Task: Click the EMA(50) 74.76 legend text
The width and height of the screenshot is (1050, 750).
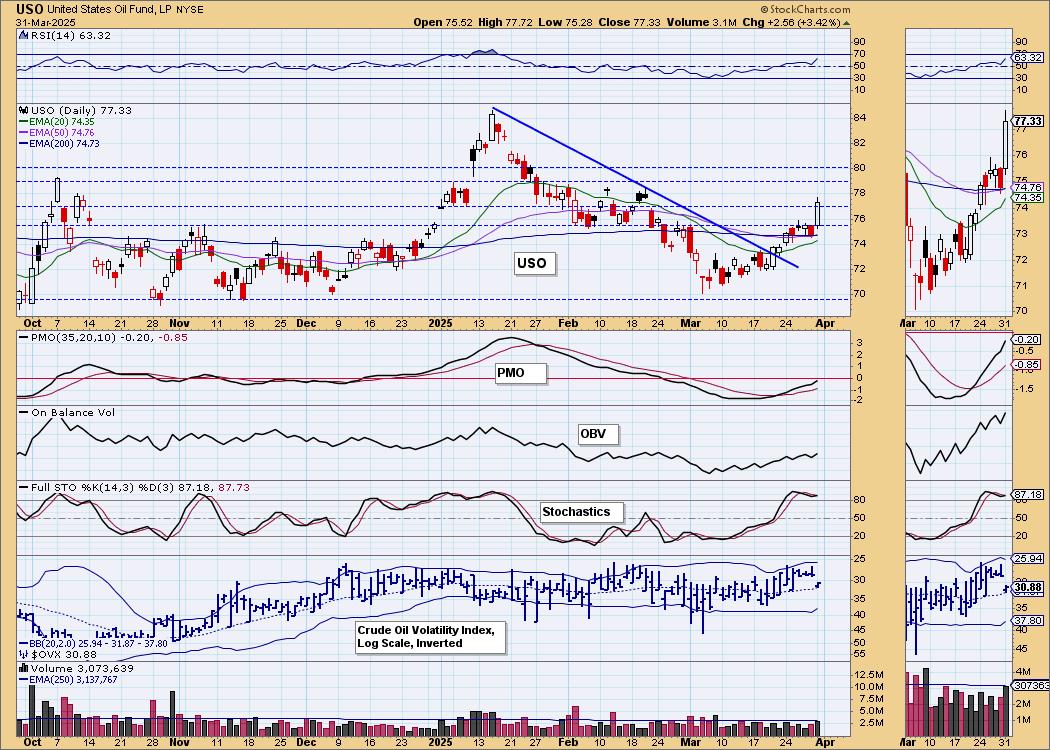Action: [x=62, y=133]
